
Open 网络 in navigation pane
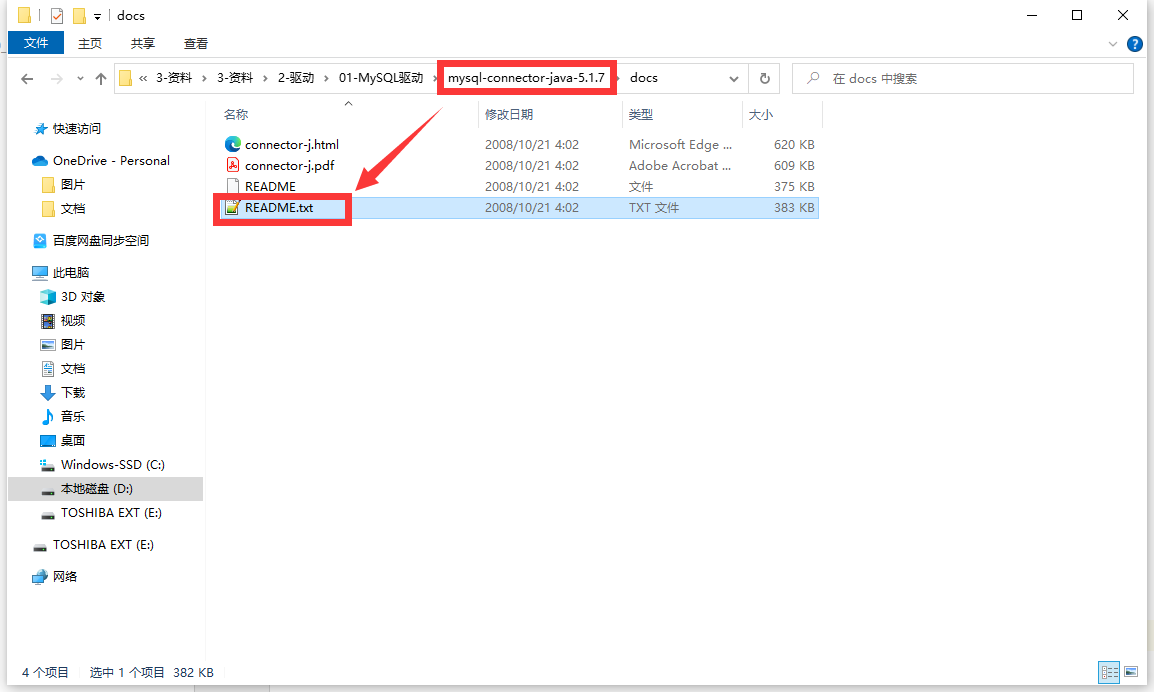pyautogui.click(x=65, y=576)
